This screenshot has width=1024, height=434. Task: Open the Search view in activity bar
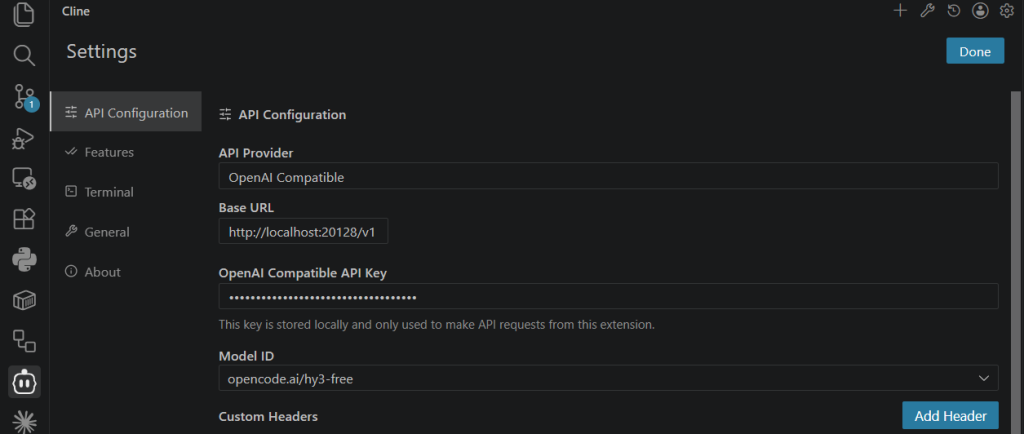(x=24, y=55)
